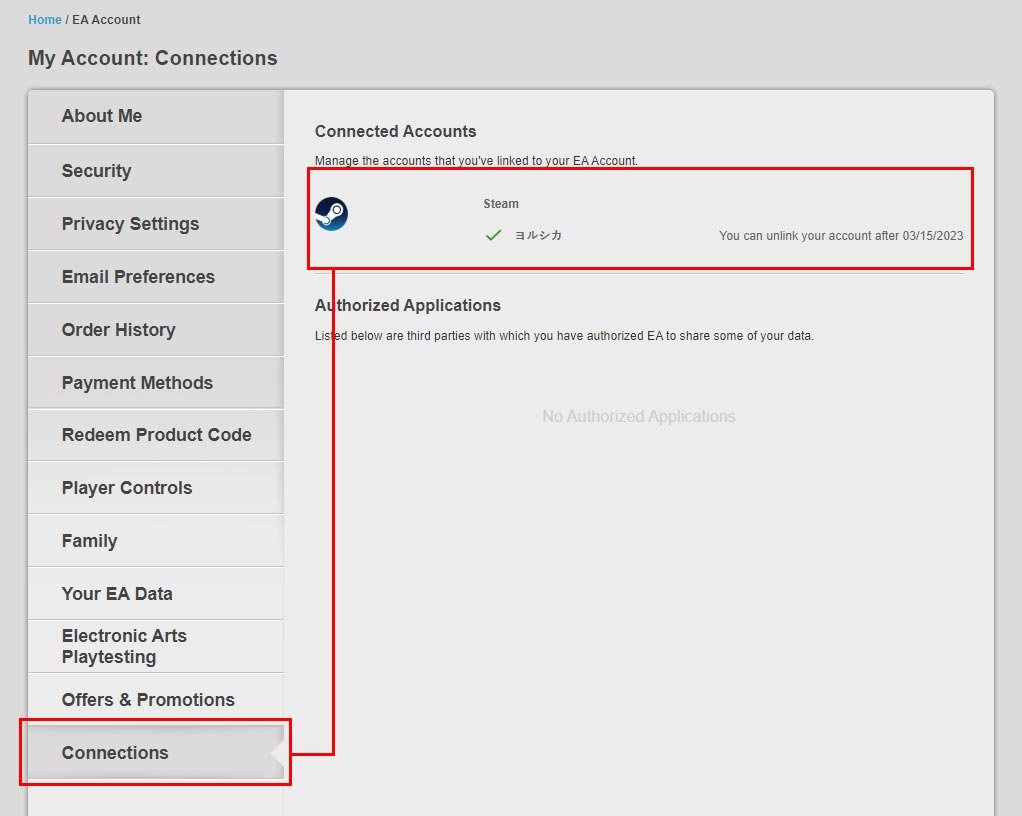
Task: View Order History
Action: (x=156, y=330)
